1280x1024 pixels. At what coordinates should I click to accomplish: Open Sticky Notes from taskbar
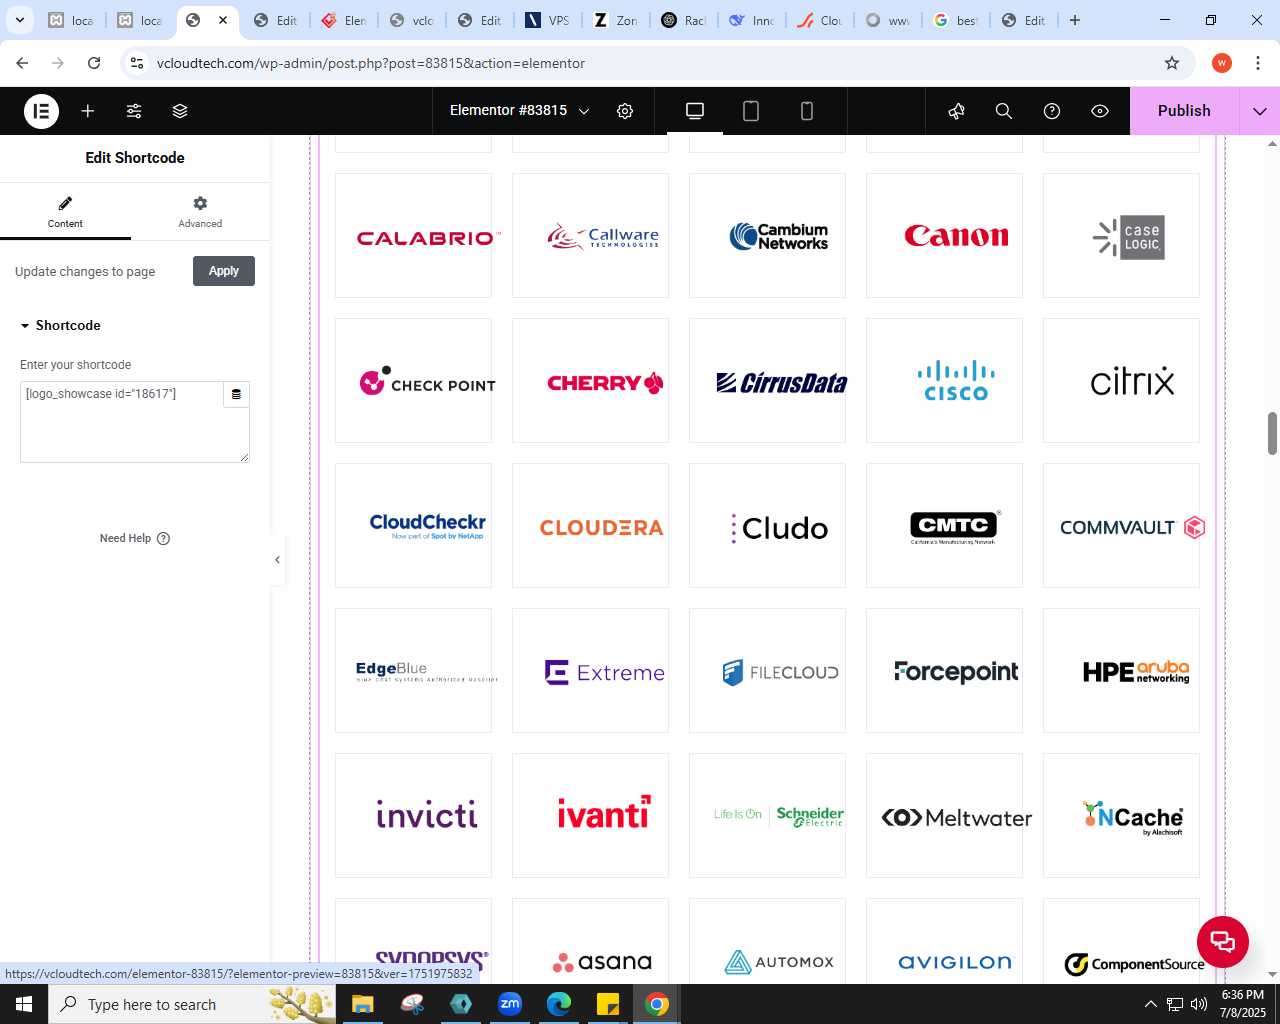click(608, 1004)
